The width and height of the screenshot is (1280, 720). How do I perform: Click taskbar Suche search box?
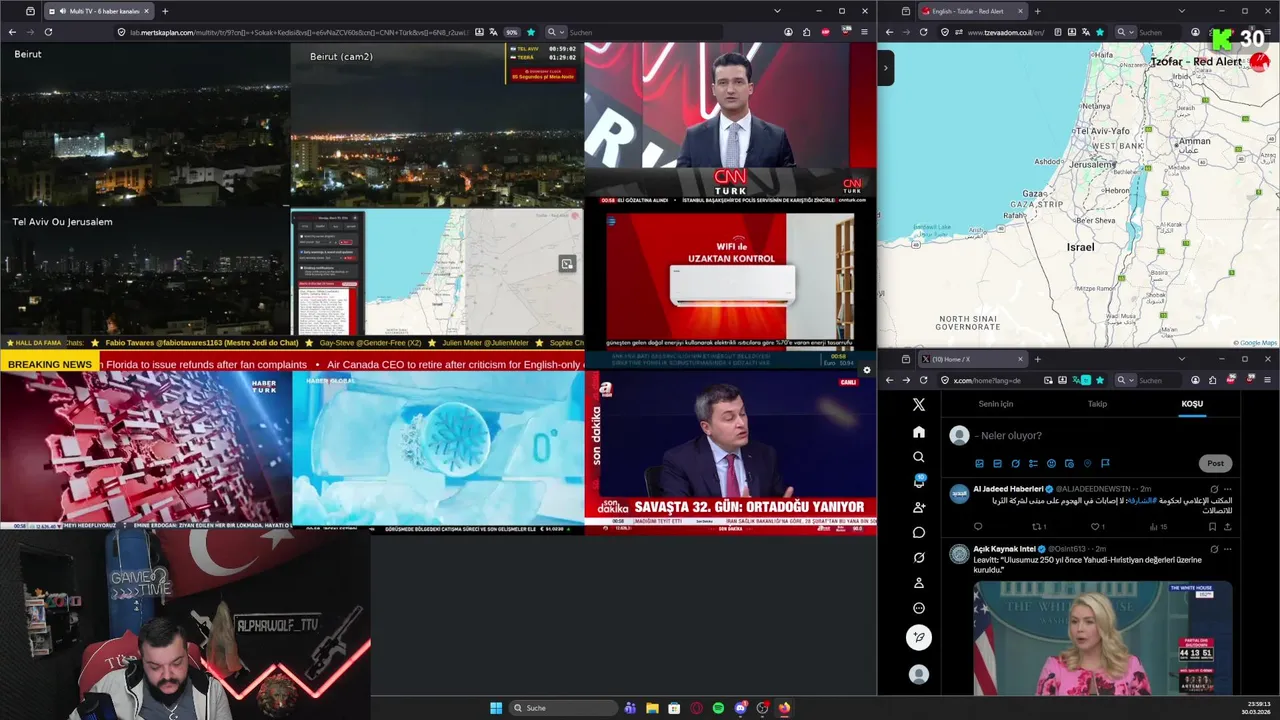tap(563, 708)
